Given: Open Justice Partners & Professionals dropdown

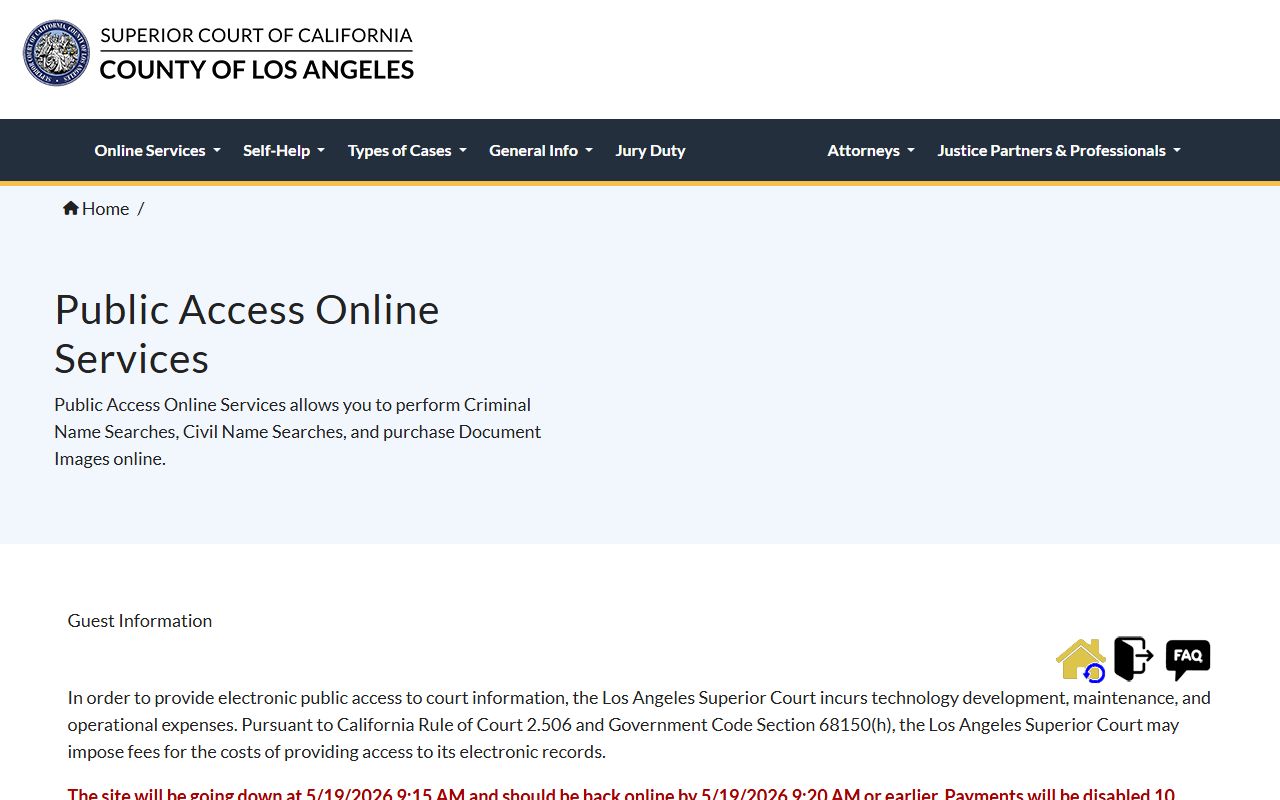Looking at the screenshot, I should click(x=1059, y=150).
